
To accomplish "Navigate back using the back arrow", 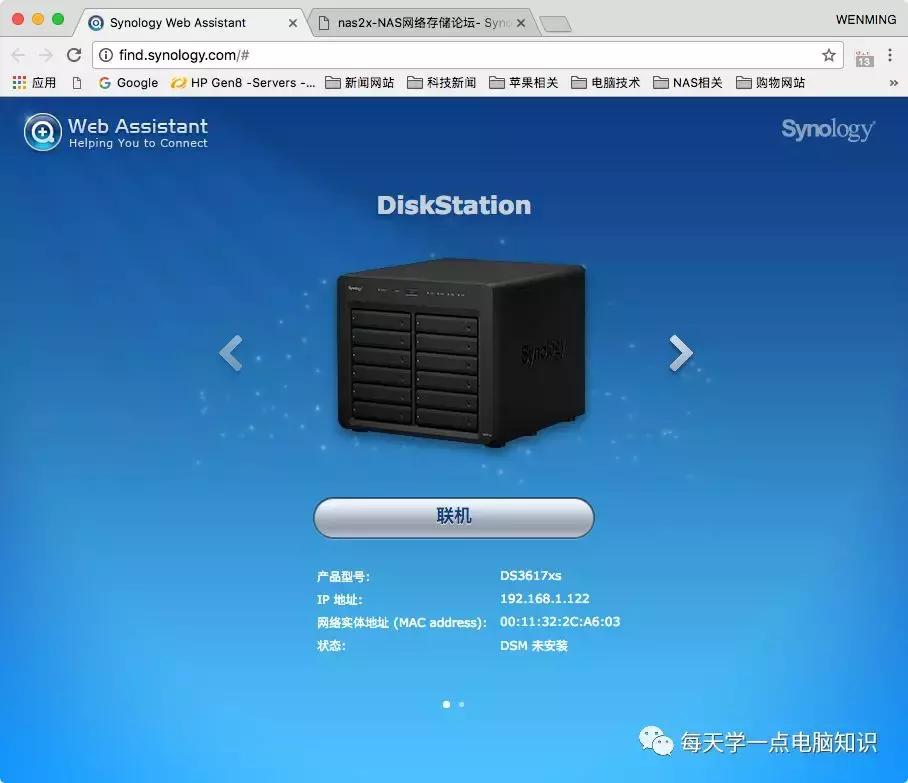I will click(18, 56).
